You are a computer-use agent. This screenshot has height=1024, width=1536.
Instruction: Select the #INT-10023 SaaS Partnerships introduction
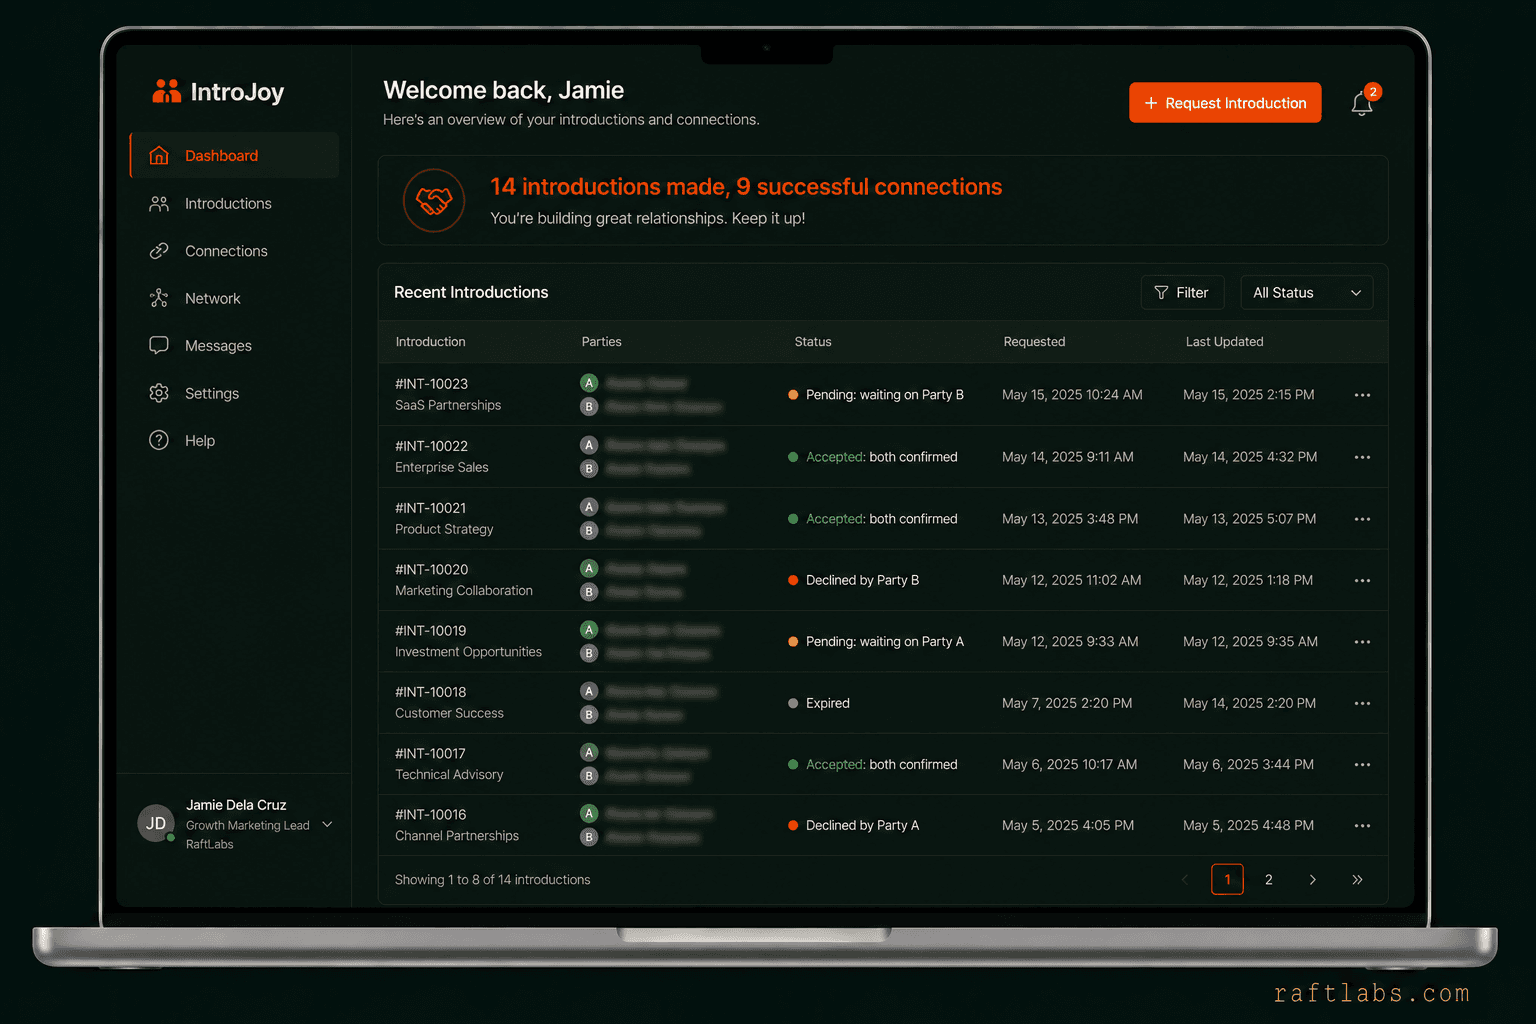(x=448, y=394)
